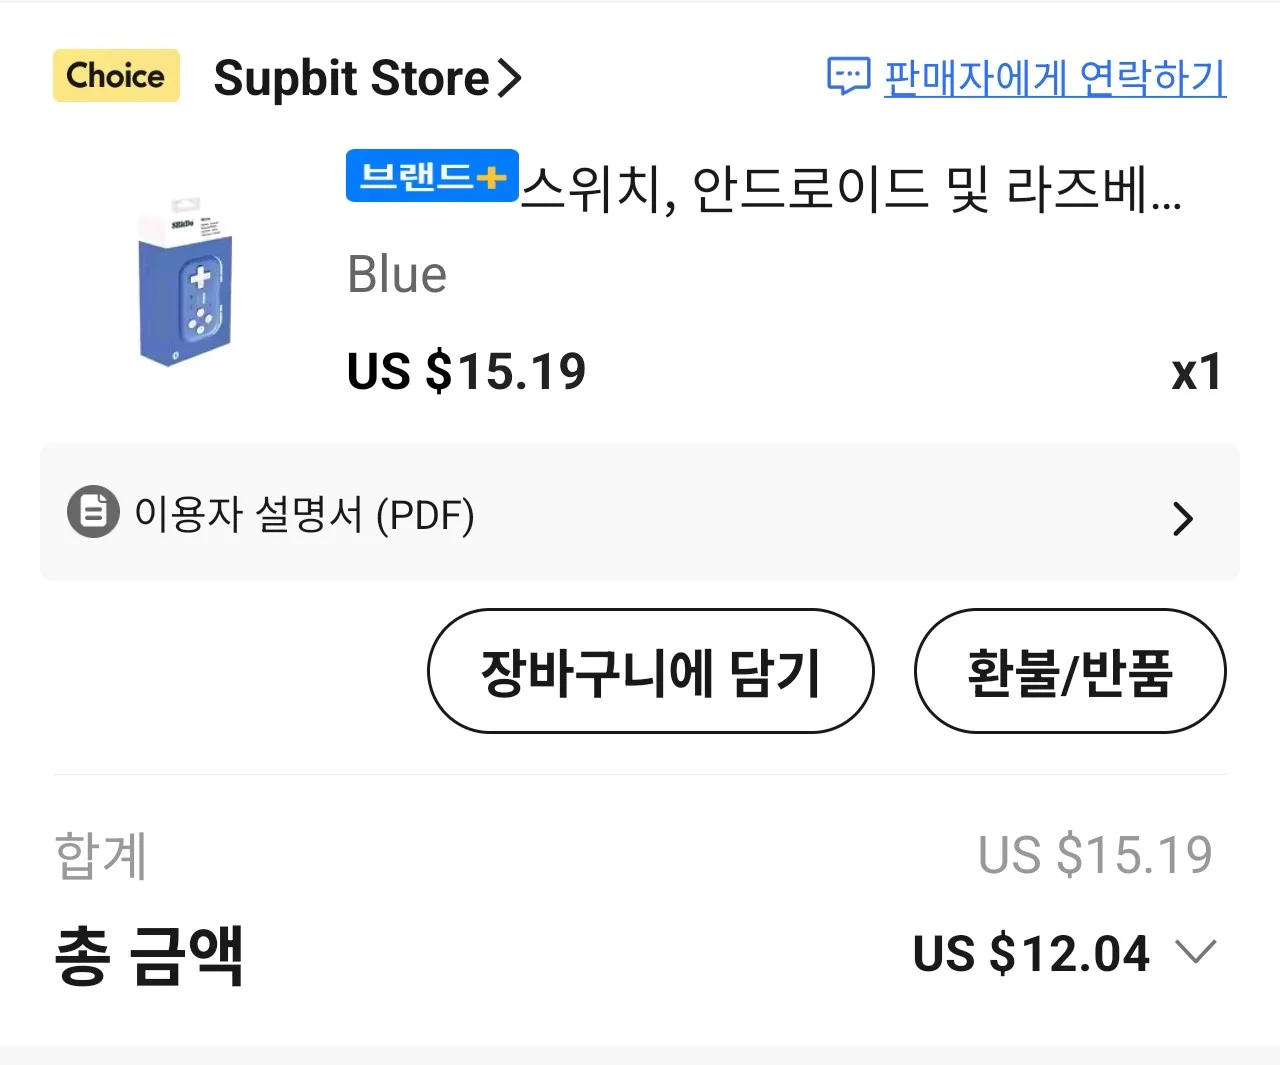Click the total amount US $12.04
Image resolution: width=1280 pixels, height=1065 pixels.
pos(1031,953)
